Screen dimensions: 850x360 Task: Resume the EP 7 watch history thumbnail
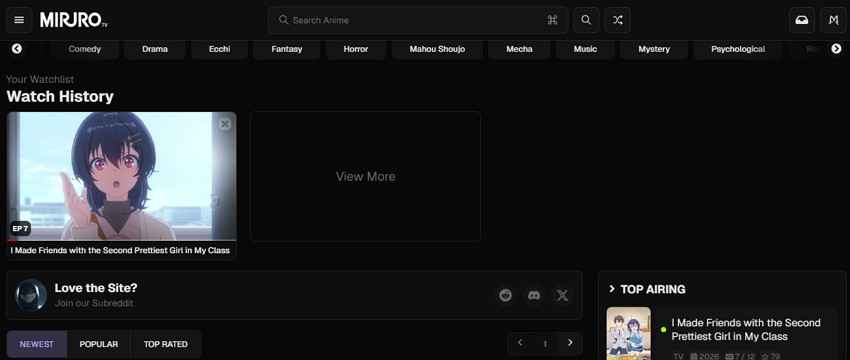[121, 176]
